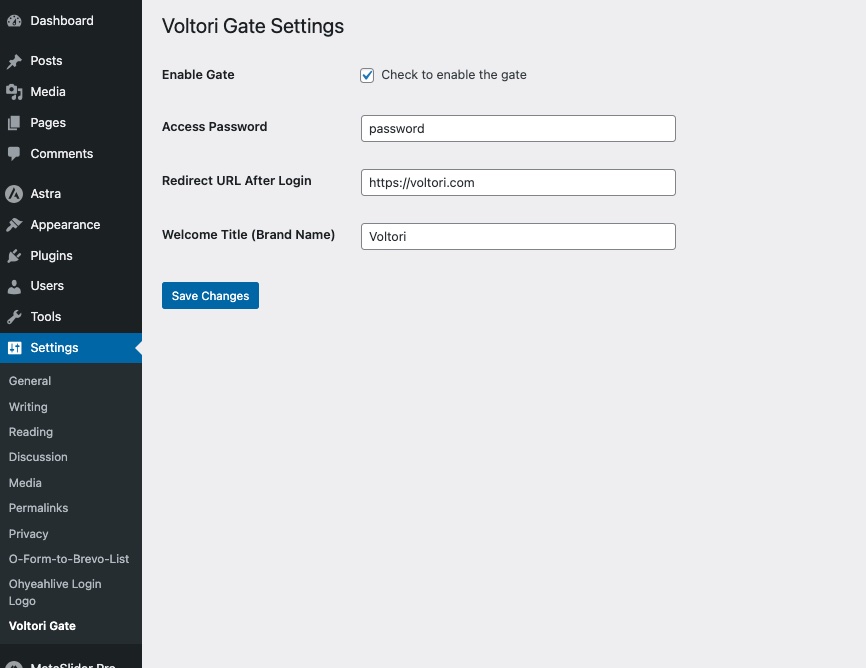Open O-Form-to-Brevo-List settings link
This screenshot has width=866, height=668.
[x=69, y=559]
